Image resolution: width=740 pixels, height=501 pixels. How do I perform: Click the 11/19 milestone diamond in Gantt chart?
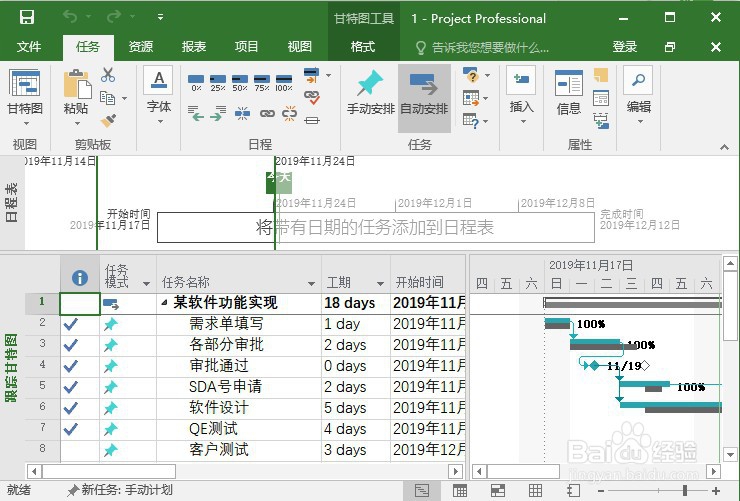click(x=594, y=366)
